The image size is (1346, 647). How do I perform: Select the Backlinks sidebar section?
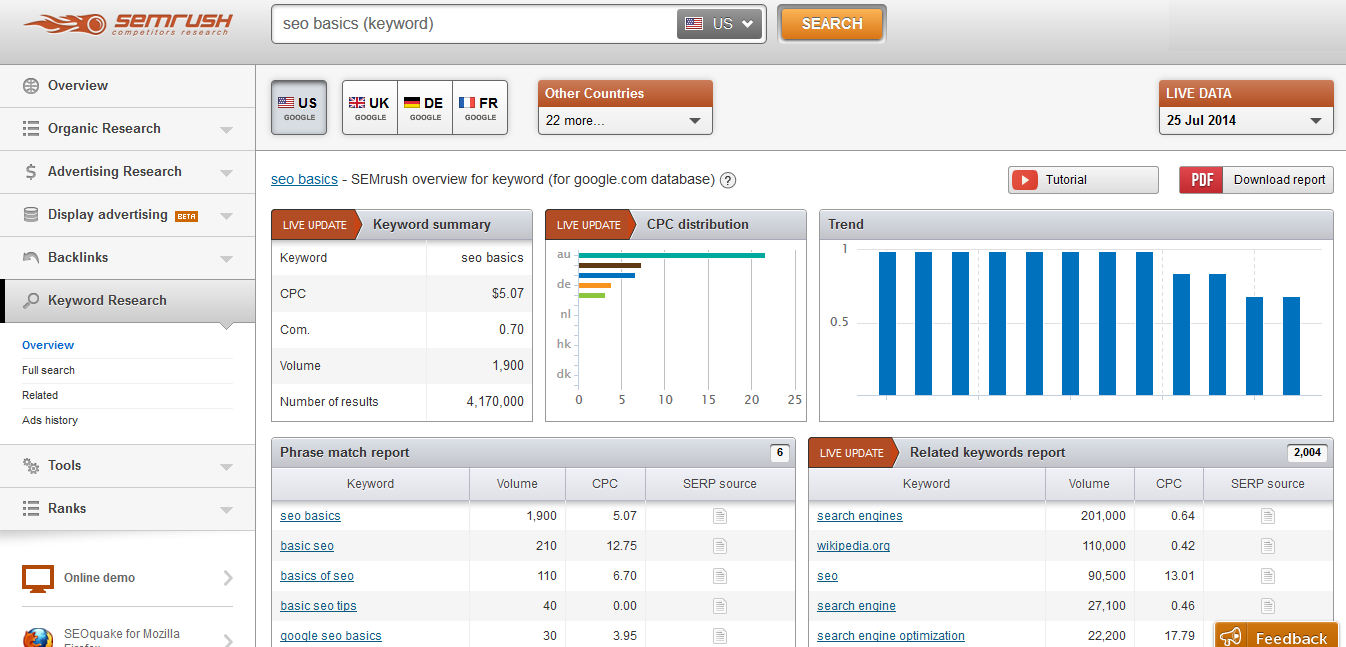point(127,258)
